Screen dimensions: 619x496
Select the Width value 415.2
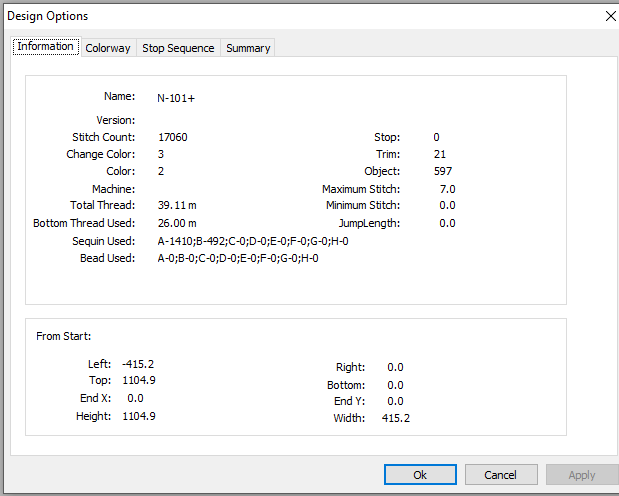tap(396, 418)
